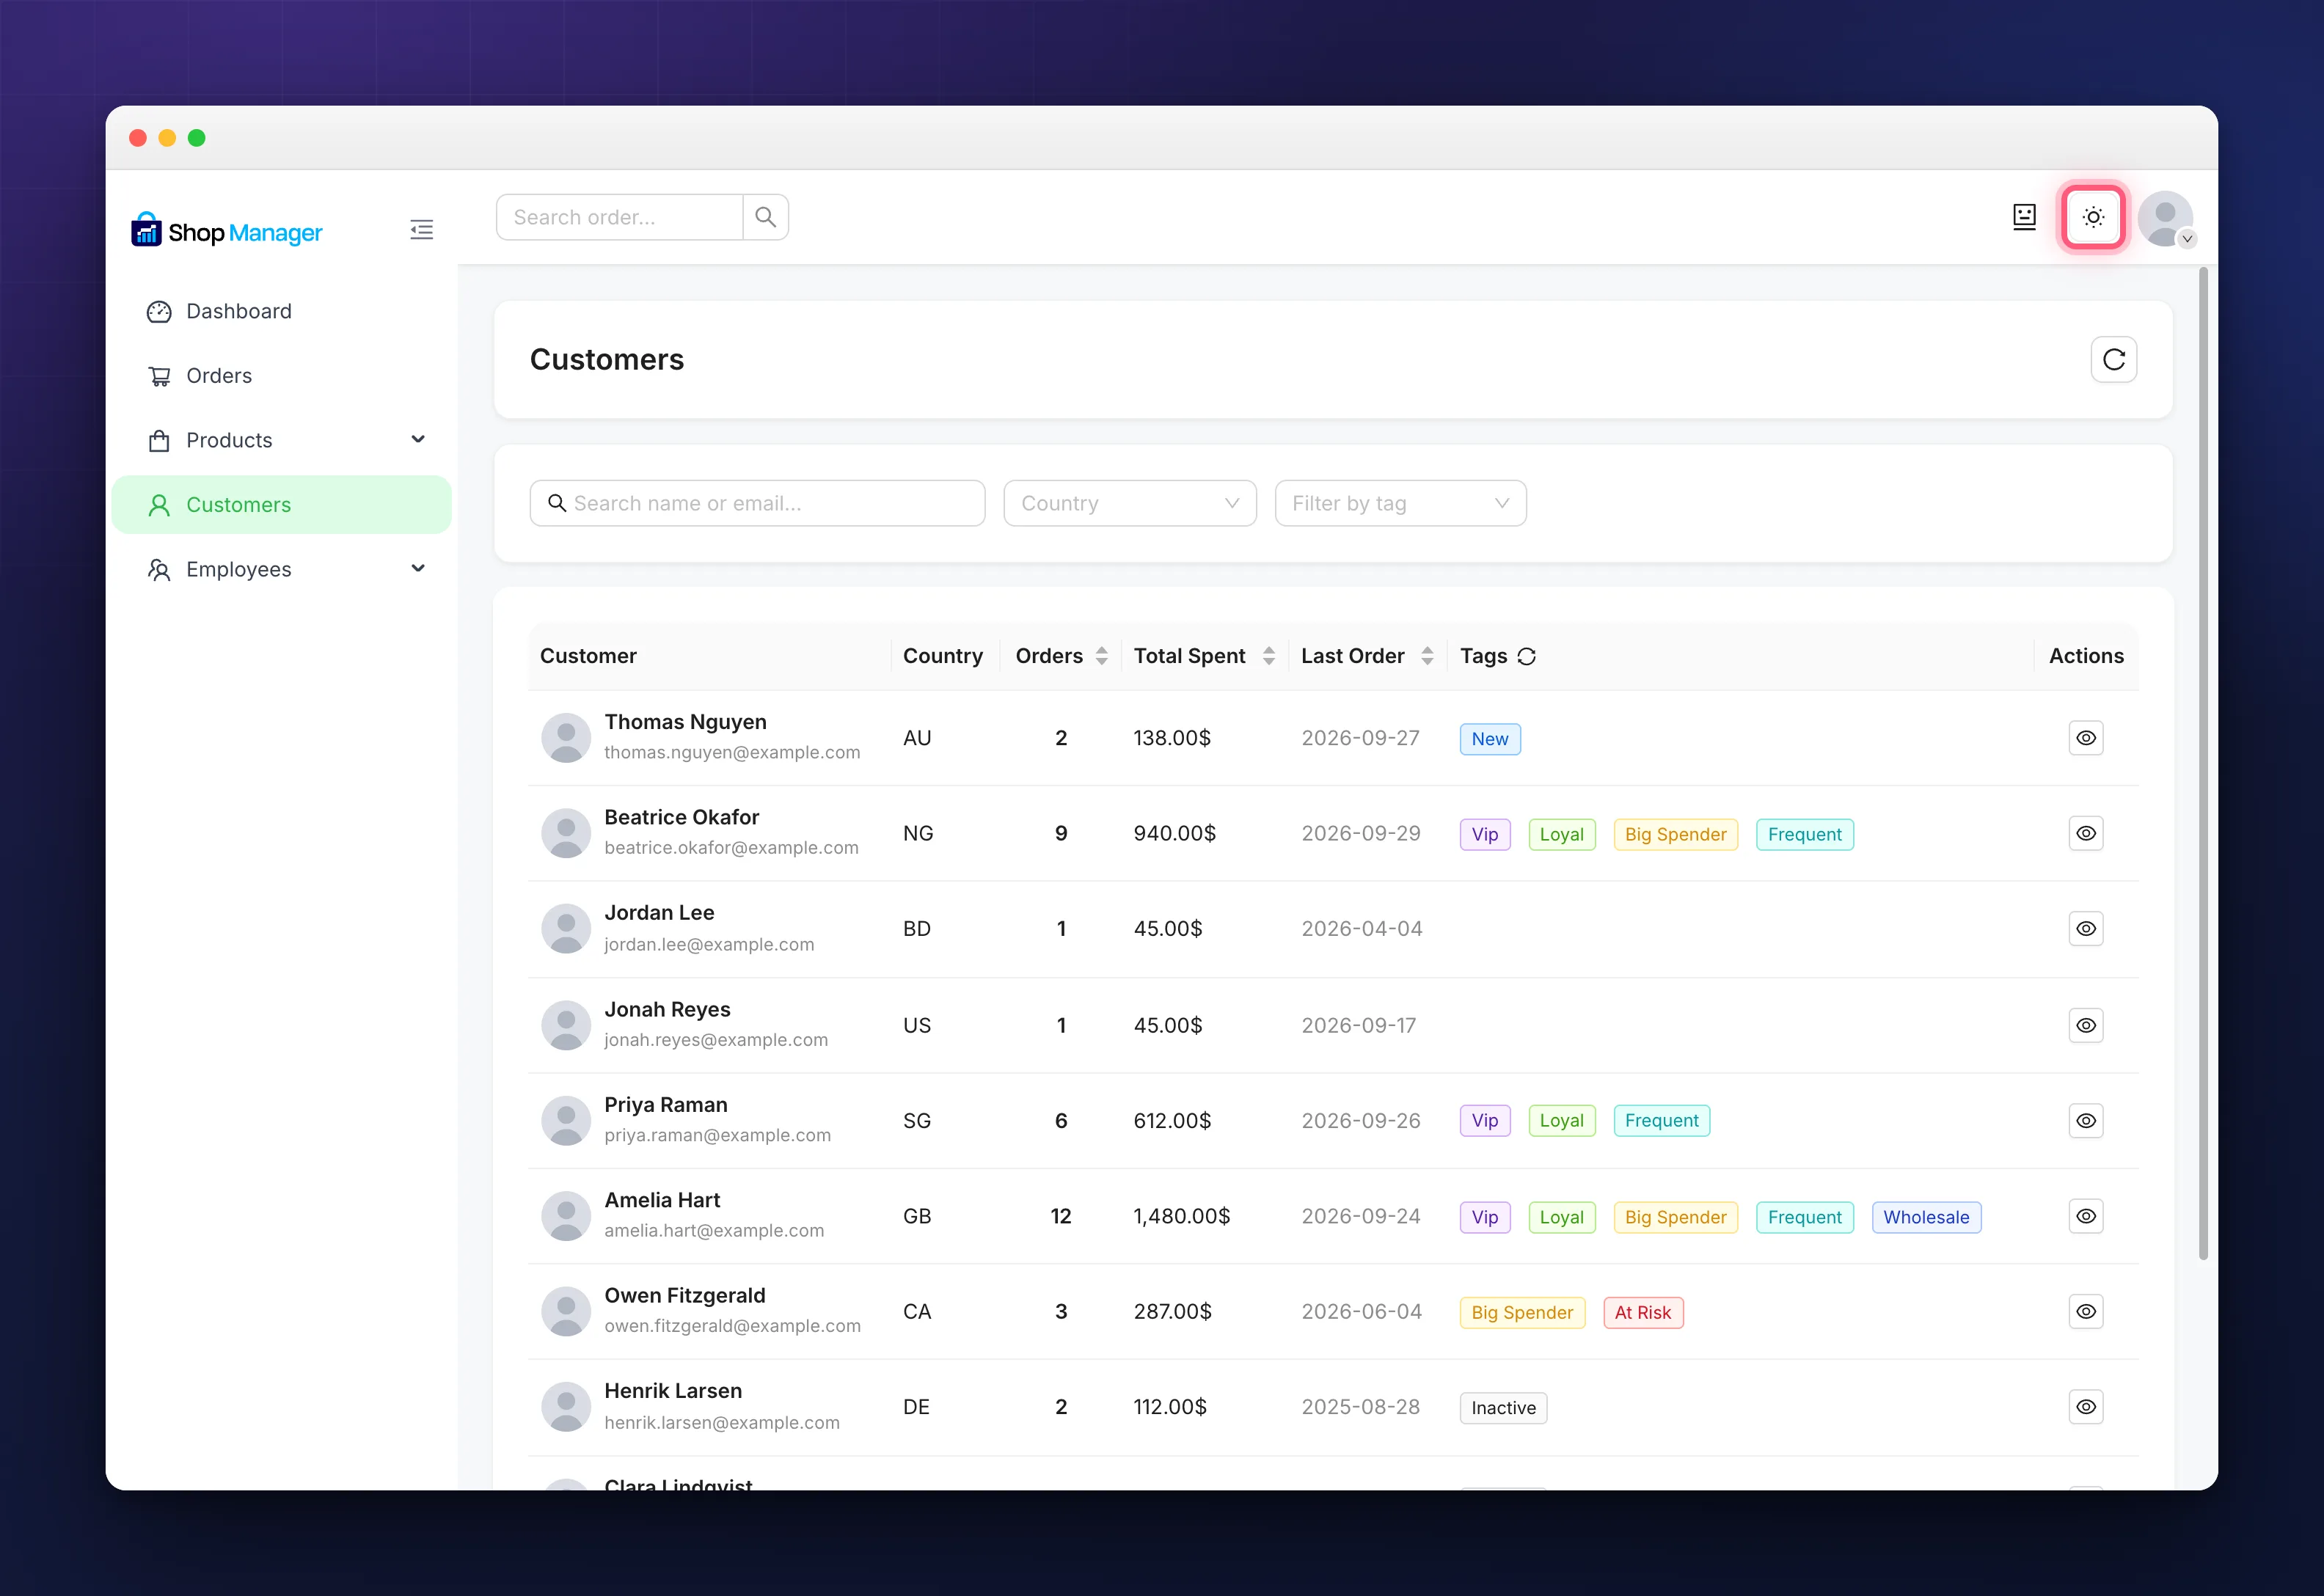Screen dimensions: 2324x1596
Task: Click the Search order input field
Action: click(x=619, y=217)
